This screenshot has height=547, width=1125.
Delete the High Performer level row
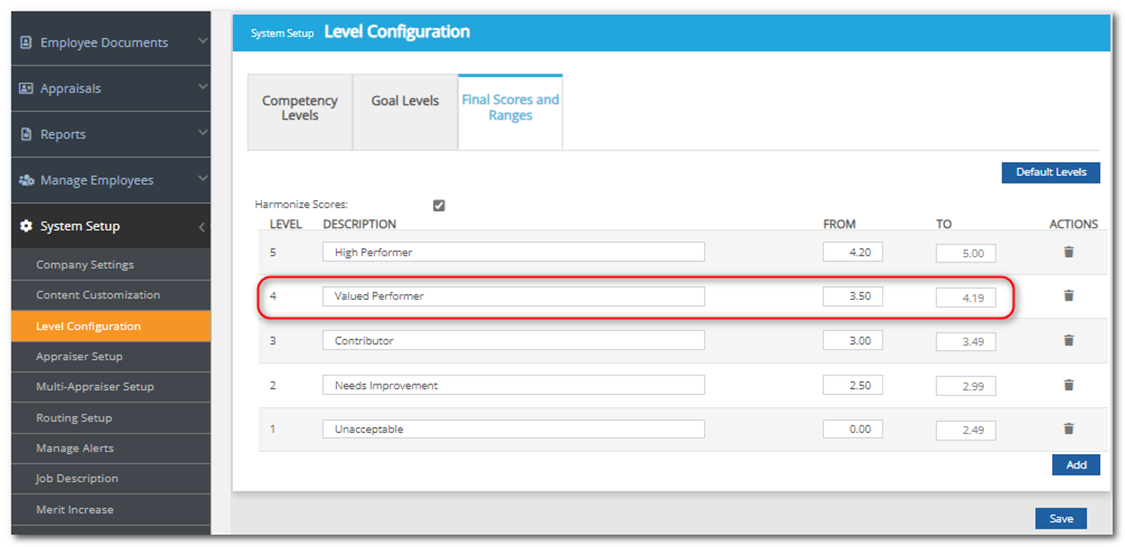(x=1068, y=252)
